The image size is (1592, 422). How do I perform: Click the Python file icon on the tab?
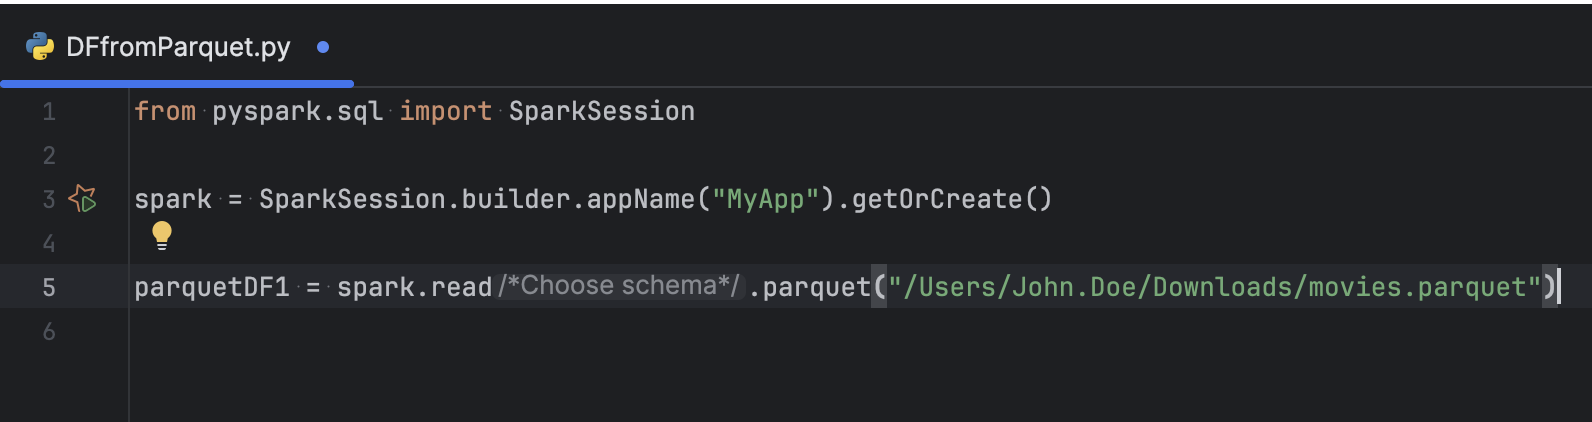click(x=40, y=47)
